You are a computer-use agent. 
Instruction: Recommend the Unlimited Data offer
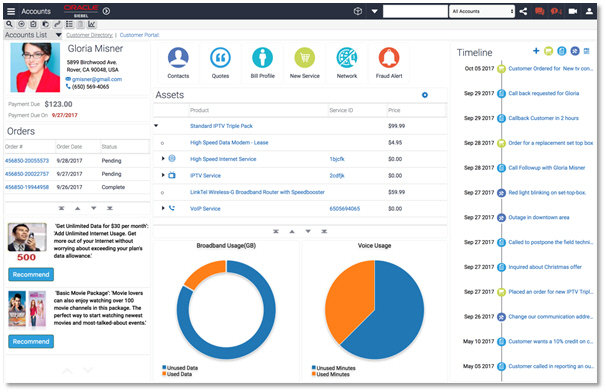click(x=31, y=274)
